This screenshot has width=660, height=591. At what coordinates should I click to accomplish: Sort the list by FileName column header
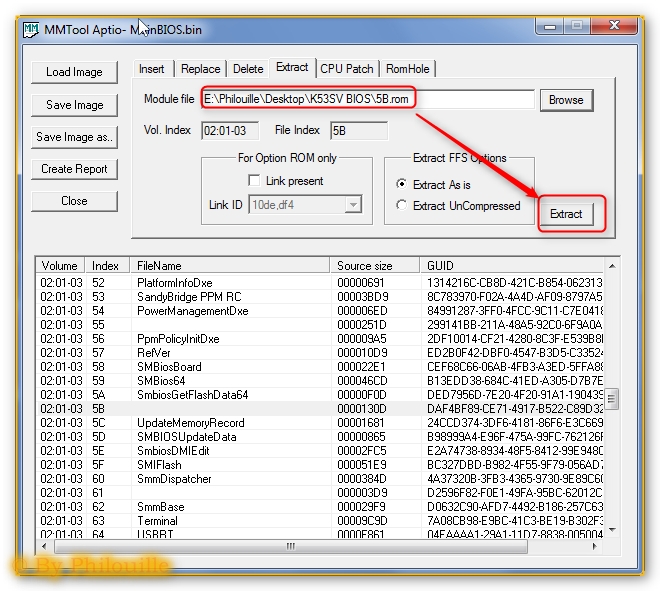[x=230, y=266]
